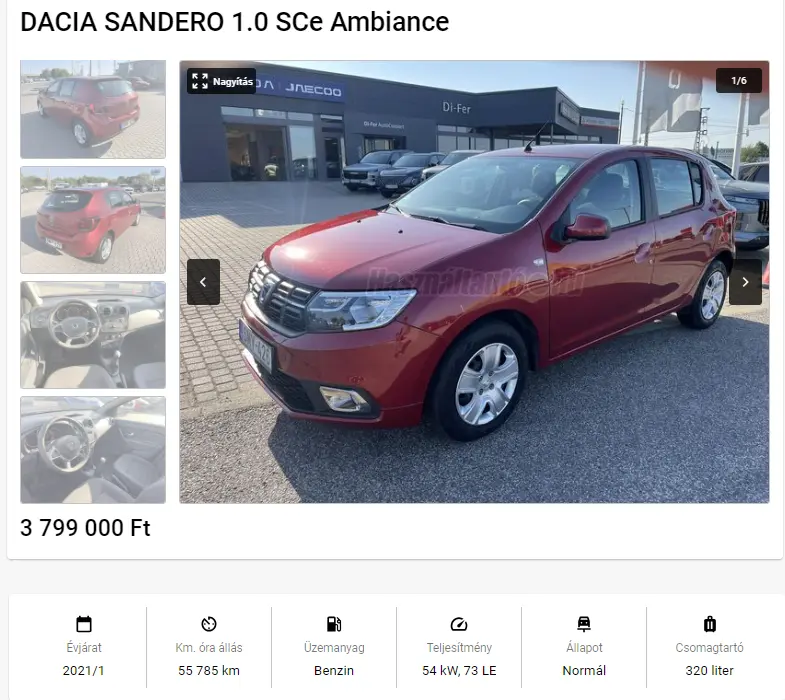Image resolution: width=785 pixels, height=700 pixels.
Task: Click the speedometer icon above Teljesítmény
Action: [x=459, y=624]
